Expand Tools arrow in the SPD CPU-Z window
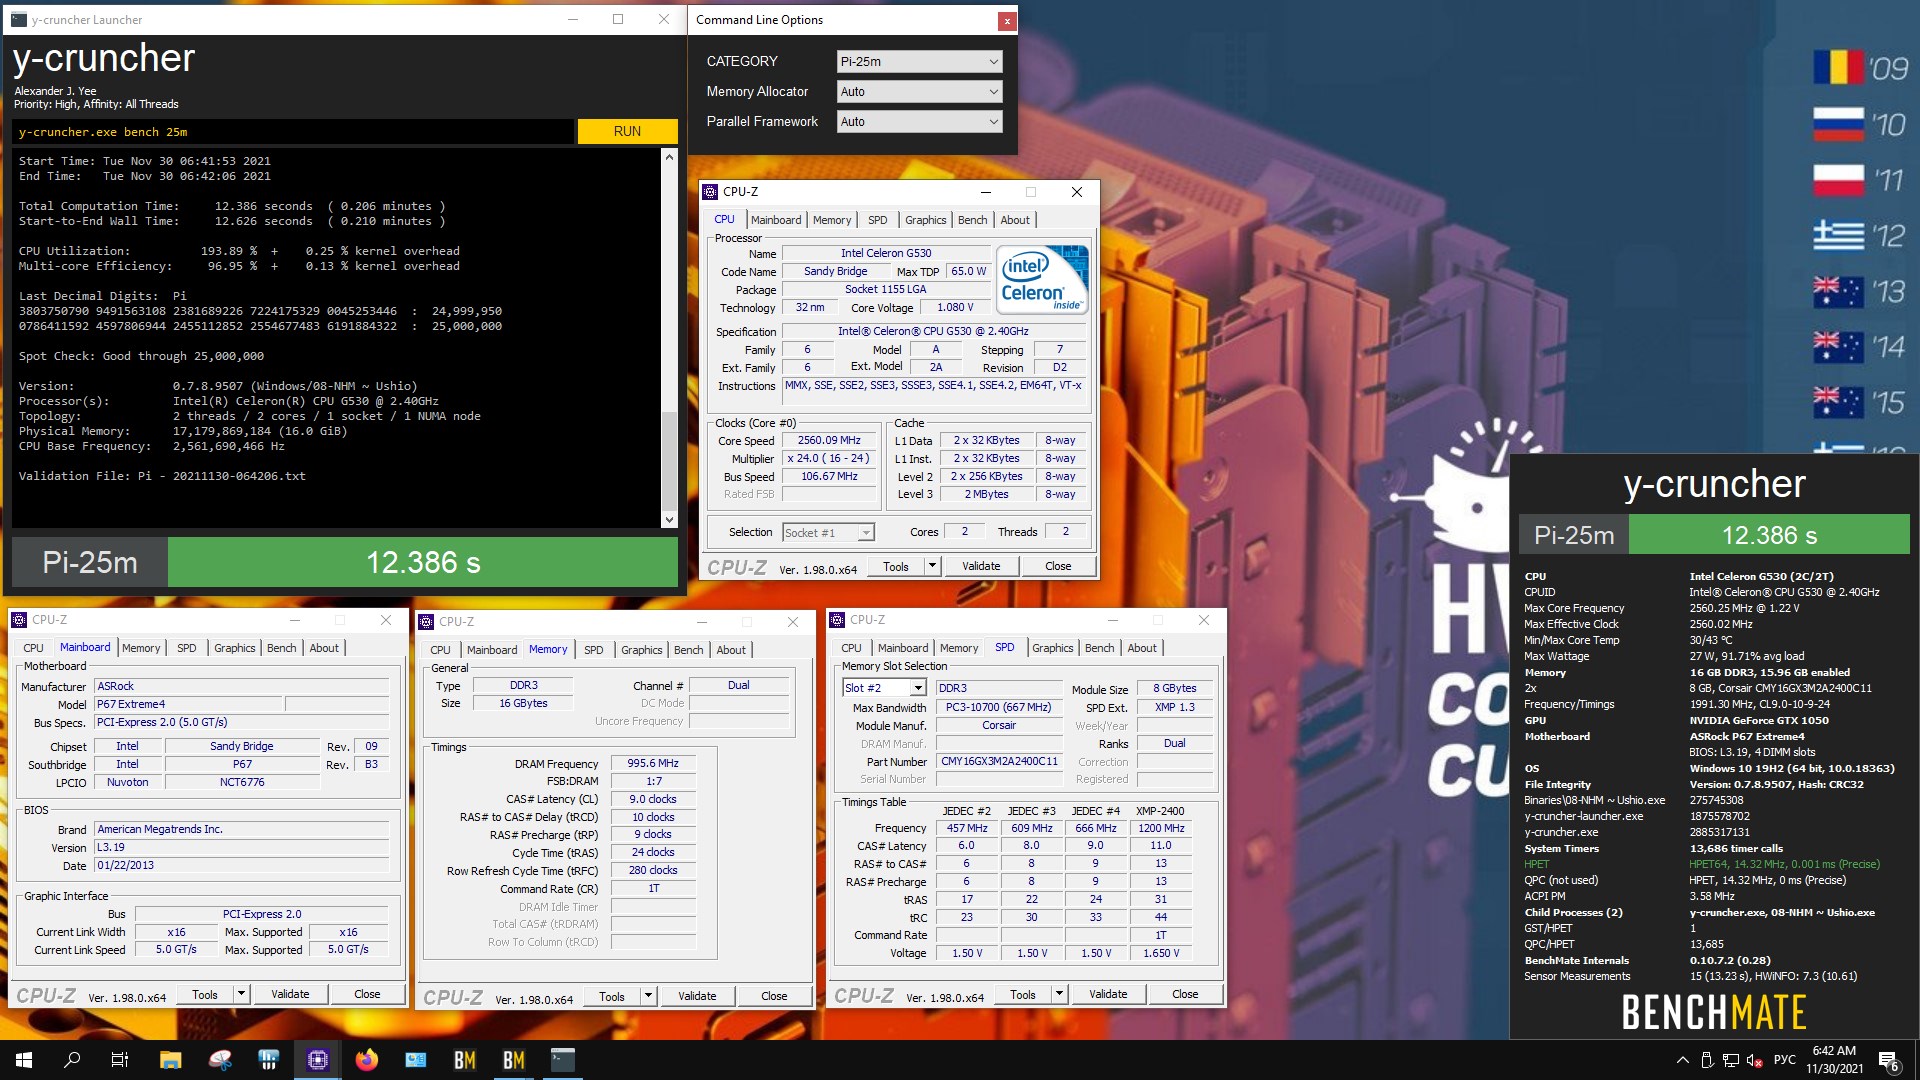The image size is (1920, 1080). pos(1059,994)
